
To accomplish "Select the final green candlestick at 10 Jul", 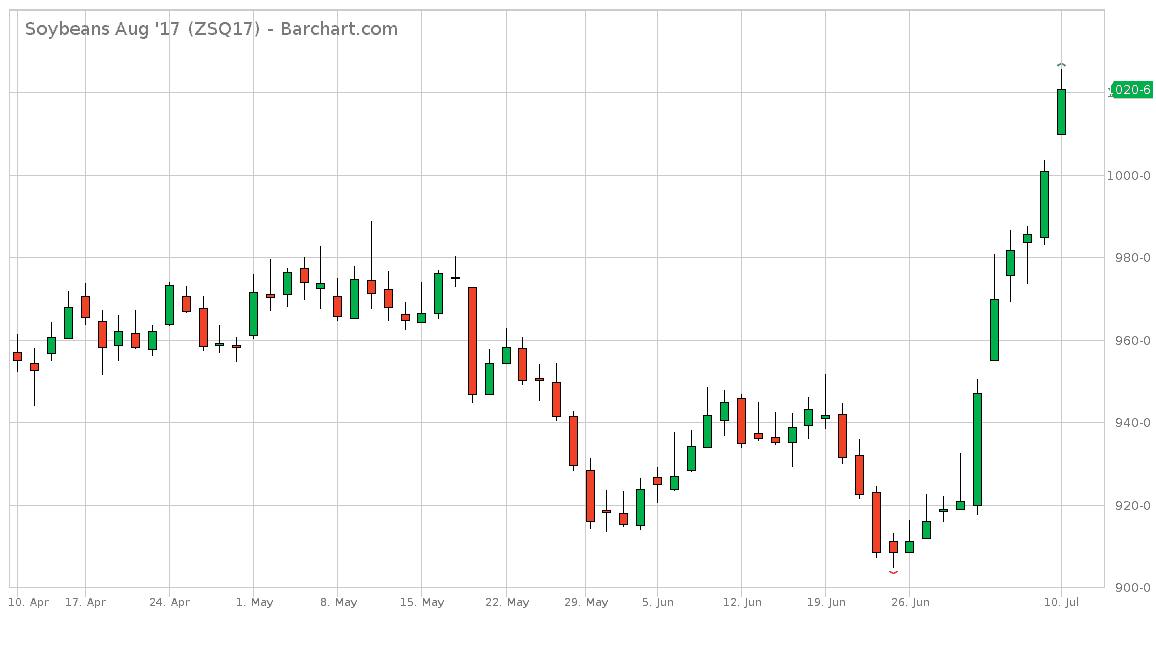I will (1061, 111).
